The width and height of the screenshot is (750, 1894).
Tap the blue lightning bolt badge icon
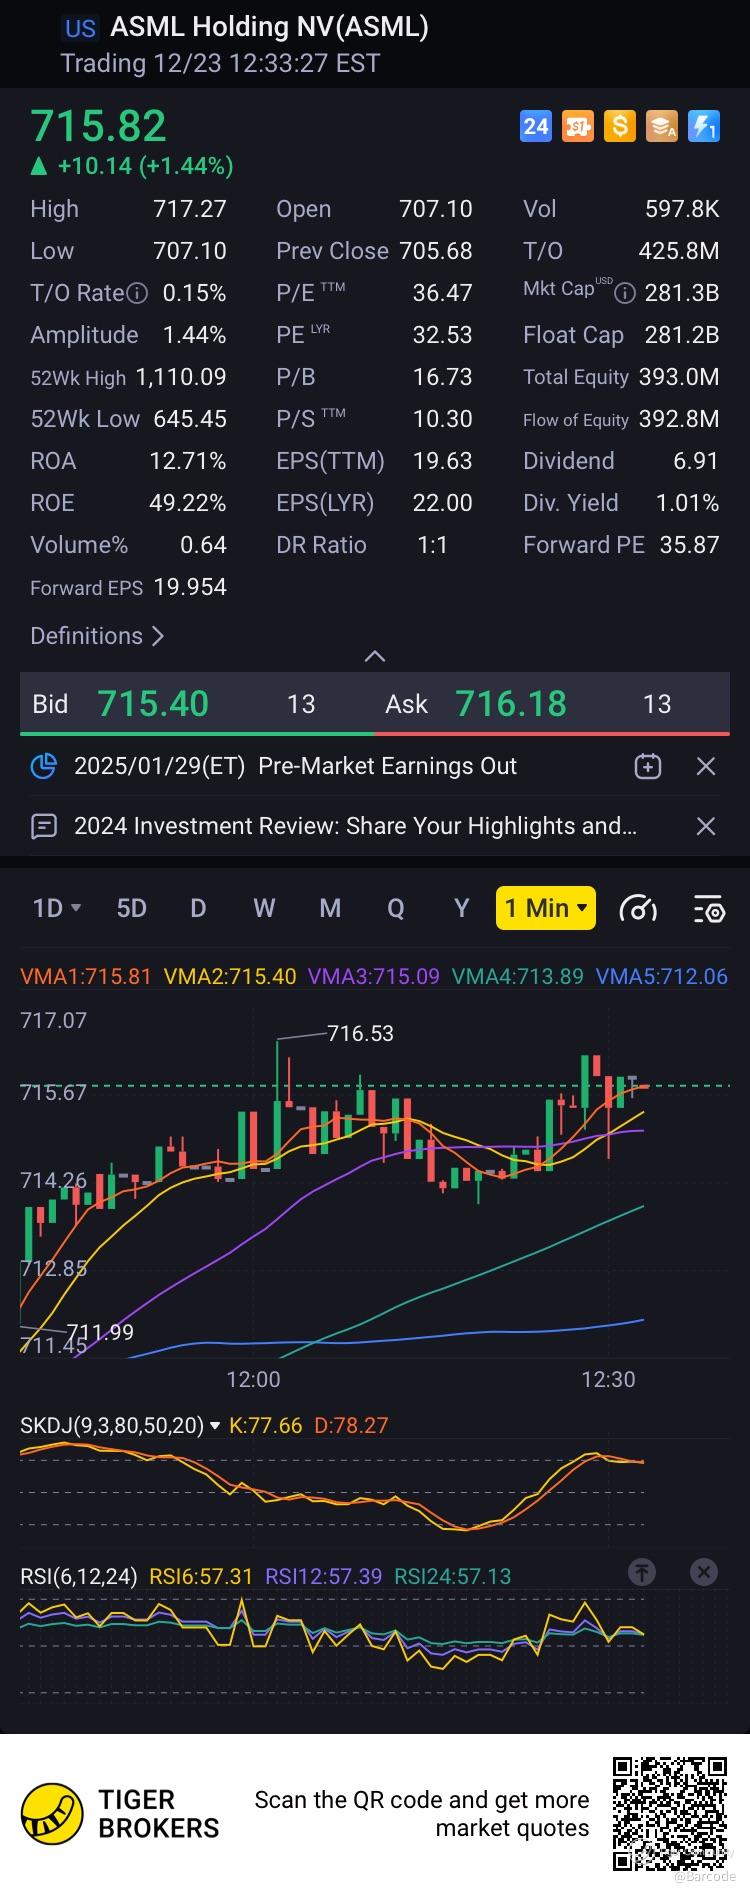(704, 126)
